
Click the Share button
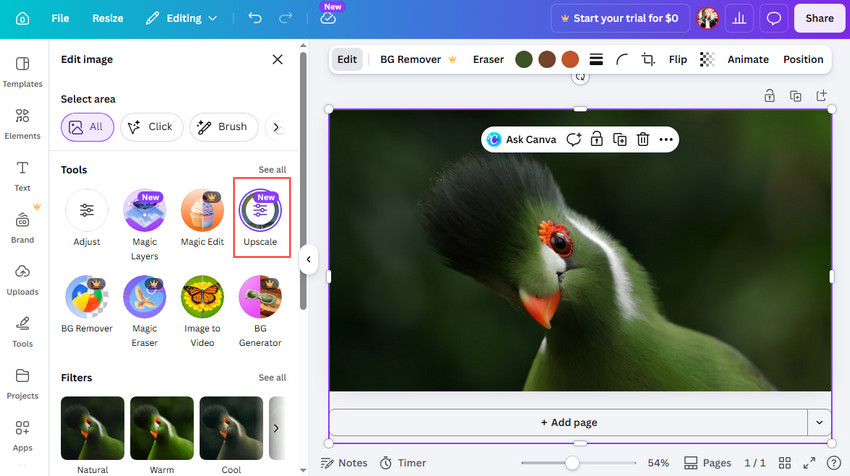point(819,18)
